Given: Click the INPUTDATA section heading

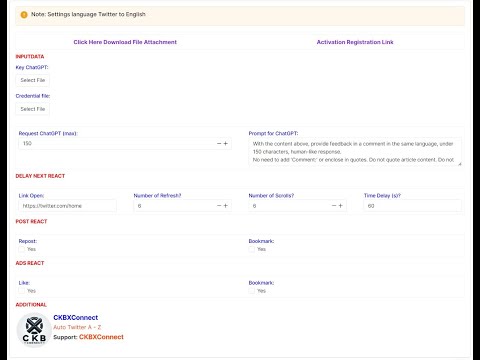Looking at the screenshot, I should pyautogui.click(x=30, y=56).
